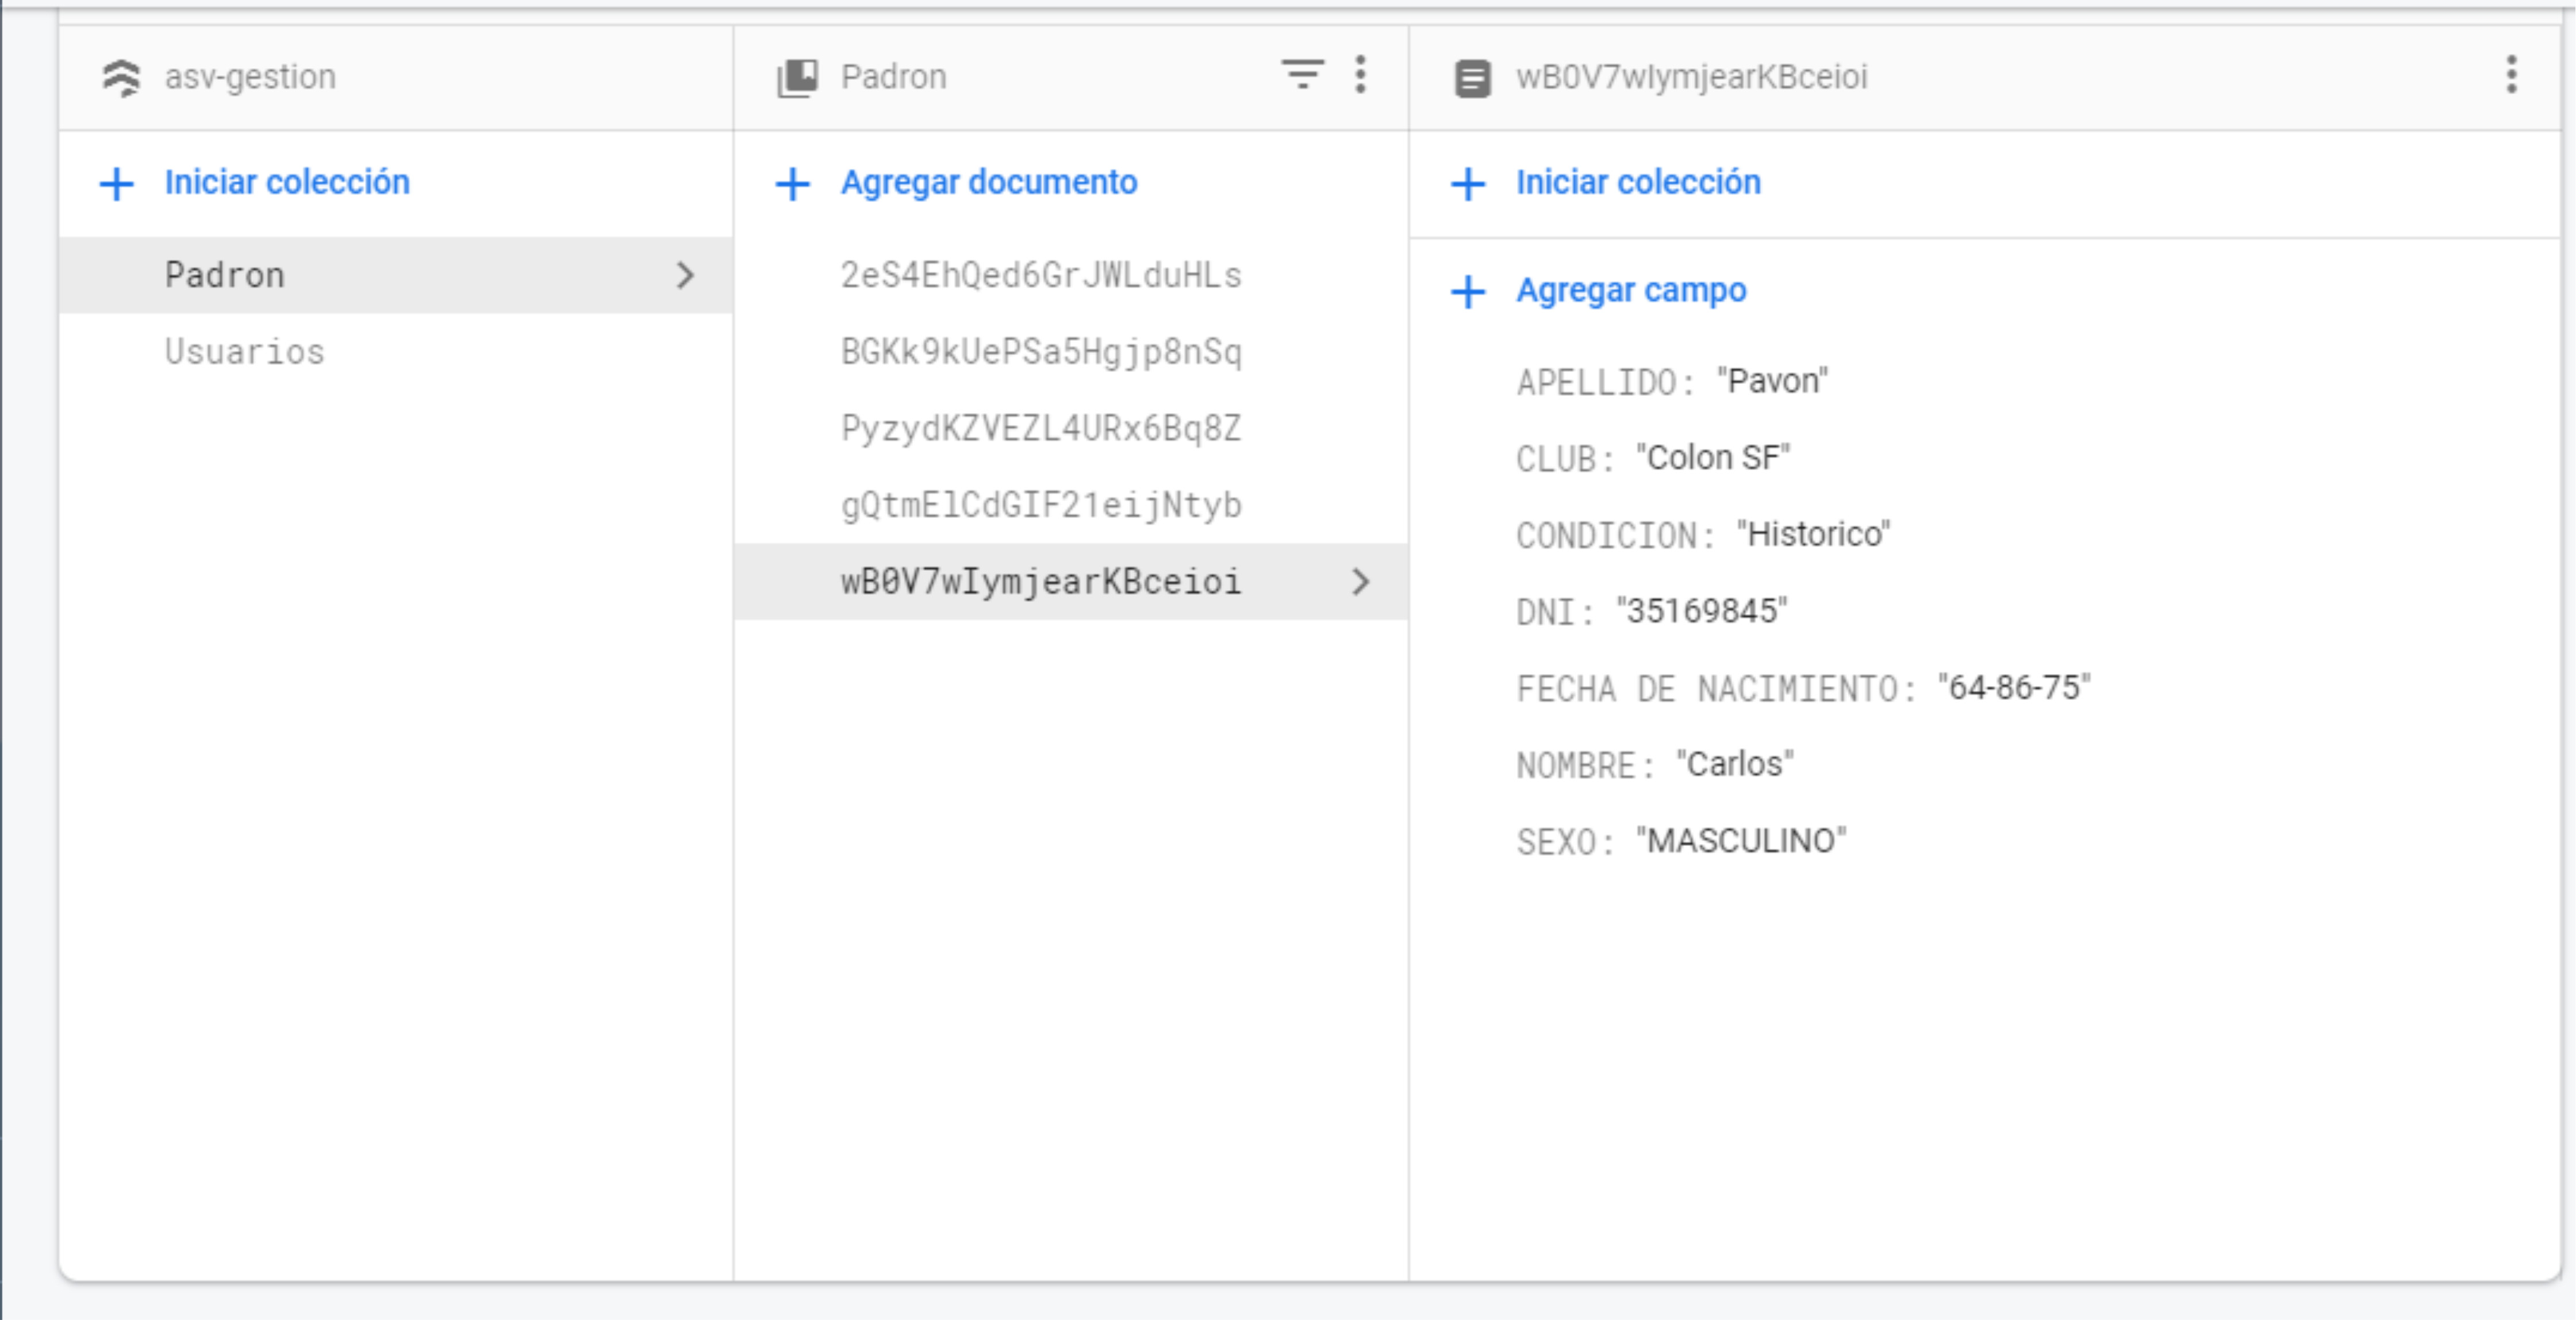Expand chevron on wB0V7wIymjearKBceioi document row
This screenshot has width=2576, height=1320.
[x=1360, y=582]
